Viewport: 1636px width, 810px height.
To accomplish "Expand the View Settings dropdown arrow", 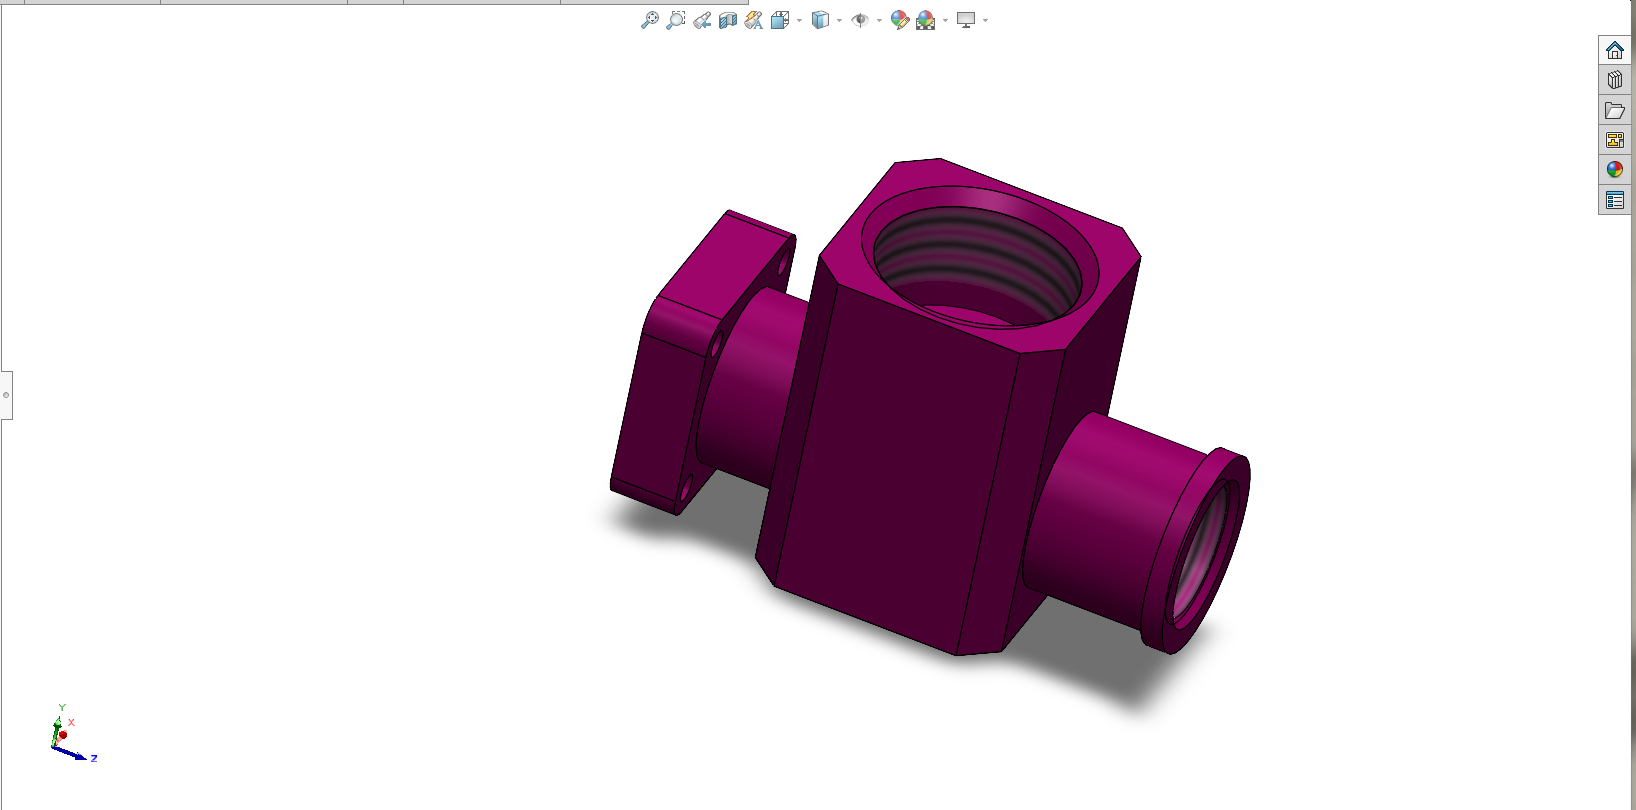I will click(985, 21).
